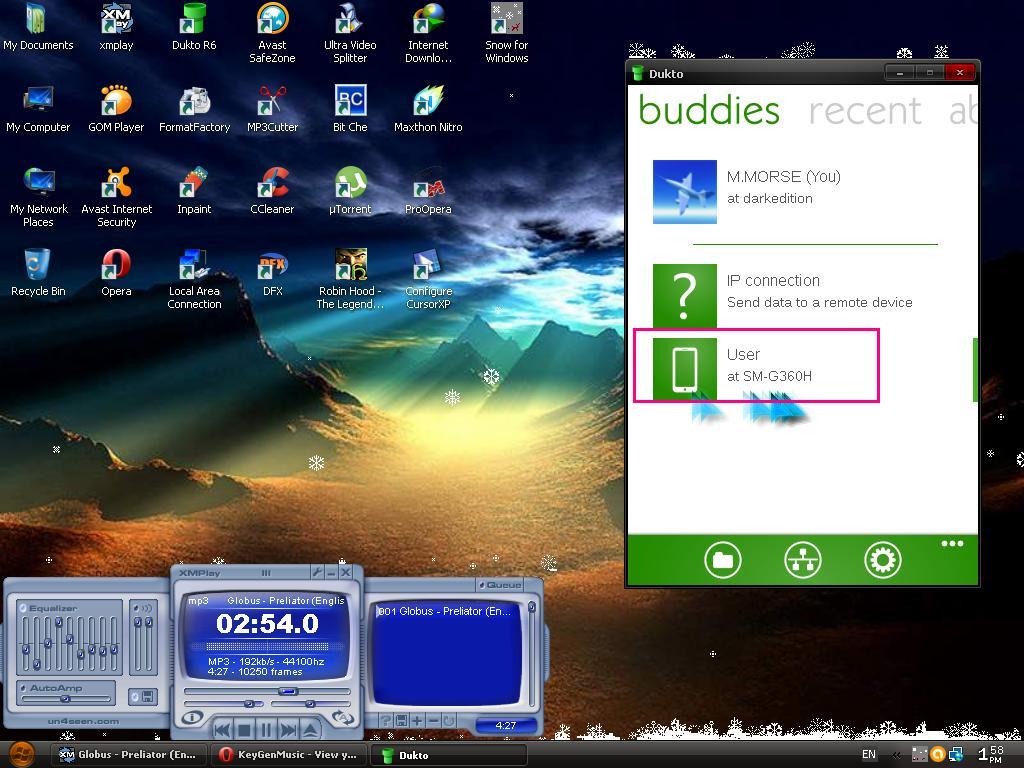Viewport: 1024px width, 768px height.
Task: Click the eject/open file button in XMPlay
Action: point(310,729)
